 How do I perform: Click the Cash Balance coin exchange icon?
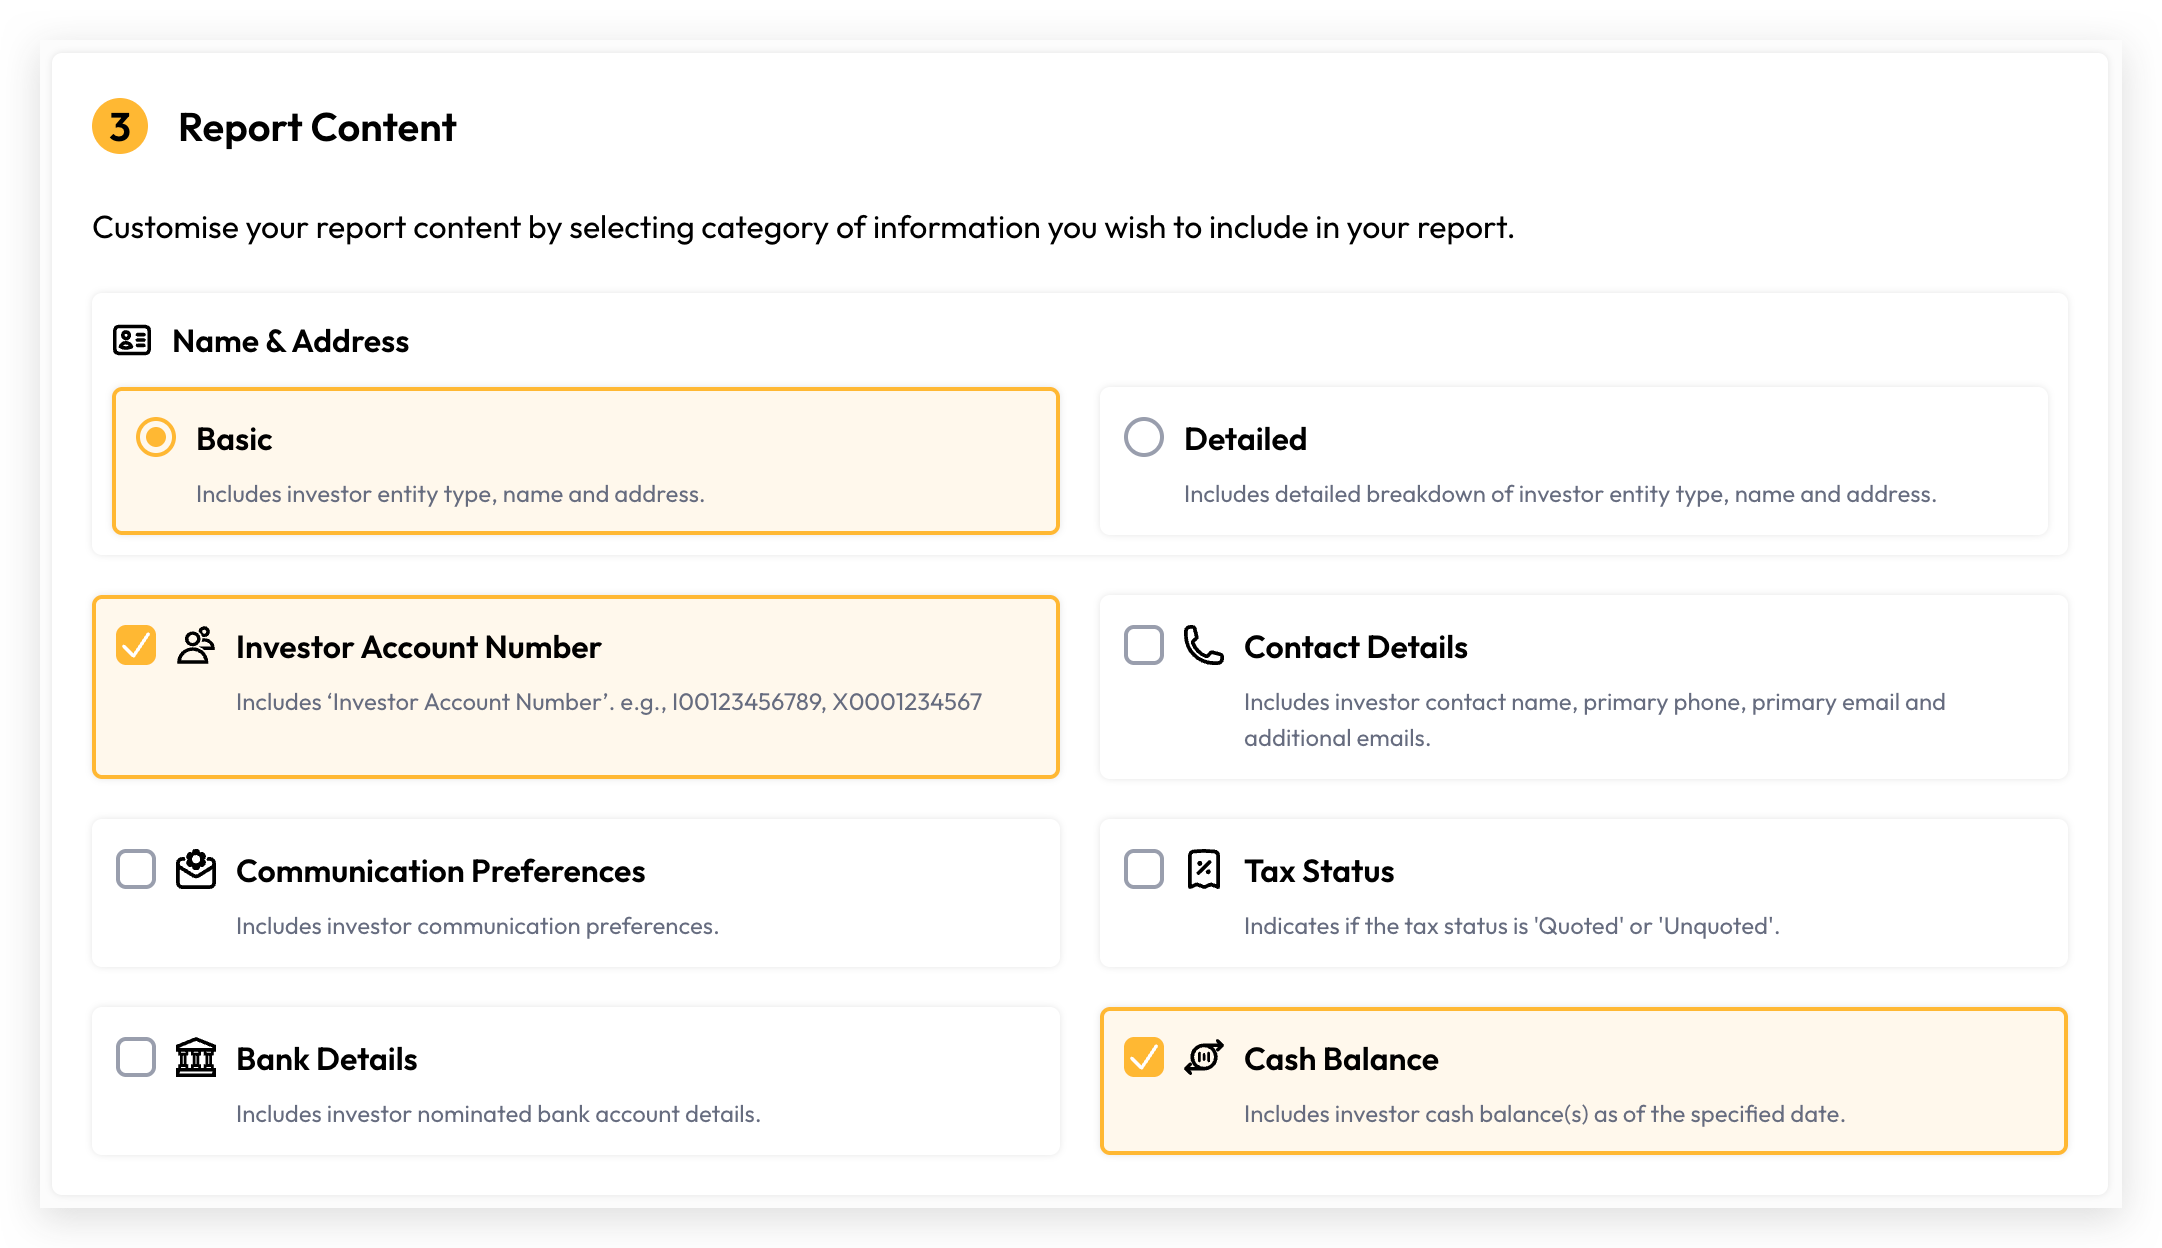tap(1204, 1058)
